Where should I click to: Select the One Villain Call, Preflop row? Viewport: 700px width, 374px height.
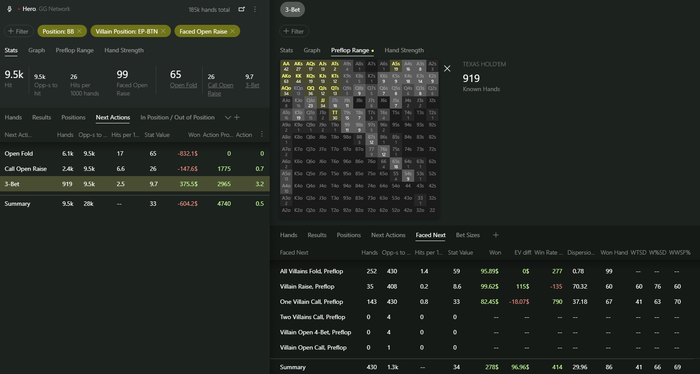[485, 302]
